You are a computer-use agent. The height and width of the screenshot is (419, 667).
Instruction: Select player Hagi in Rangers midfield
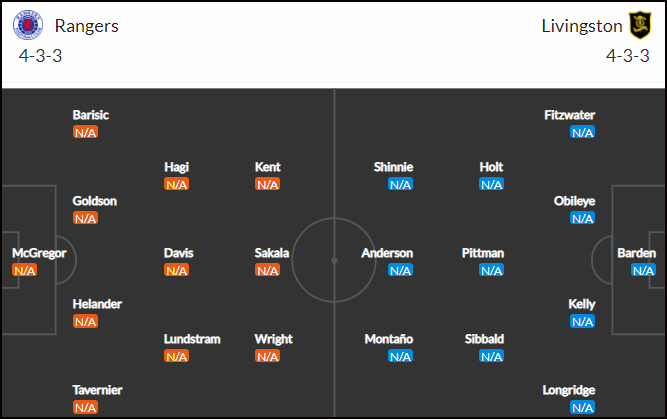(177, 167)
